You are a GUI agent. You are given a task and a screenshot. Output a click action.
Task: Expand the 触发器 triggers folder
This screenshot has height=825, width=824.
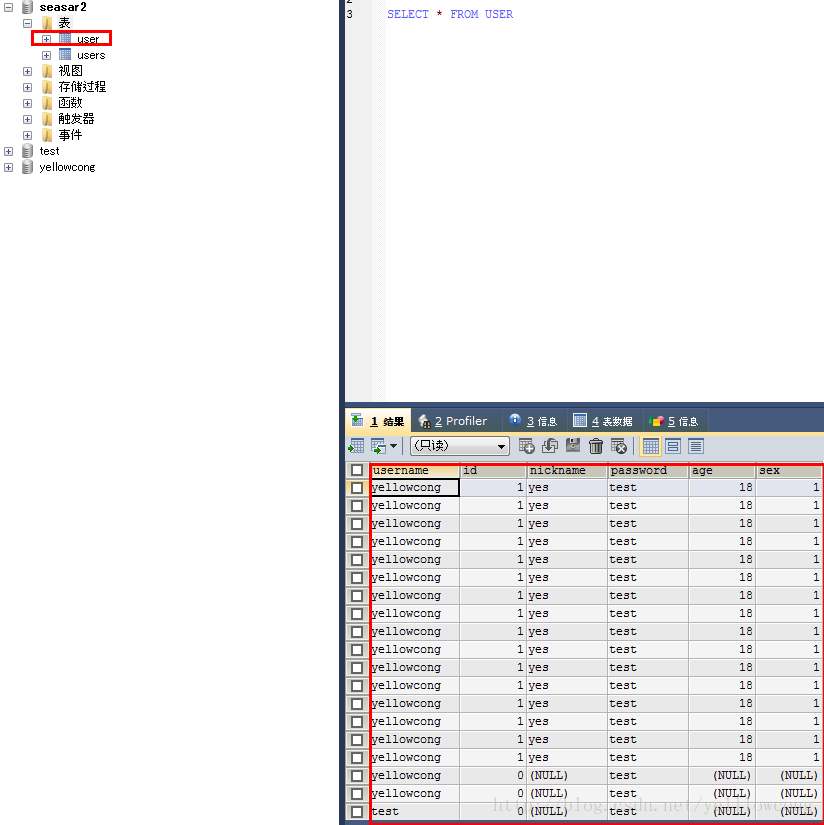pyautogui.click(x=27, y=119)
